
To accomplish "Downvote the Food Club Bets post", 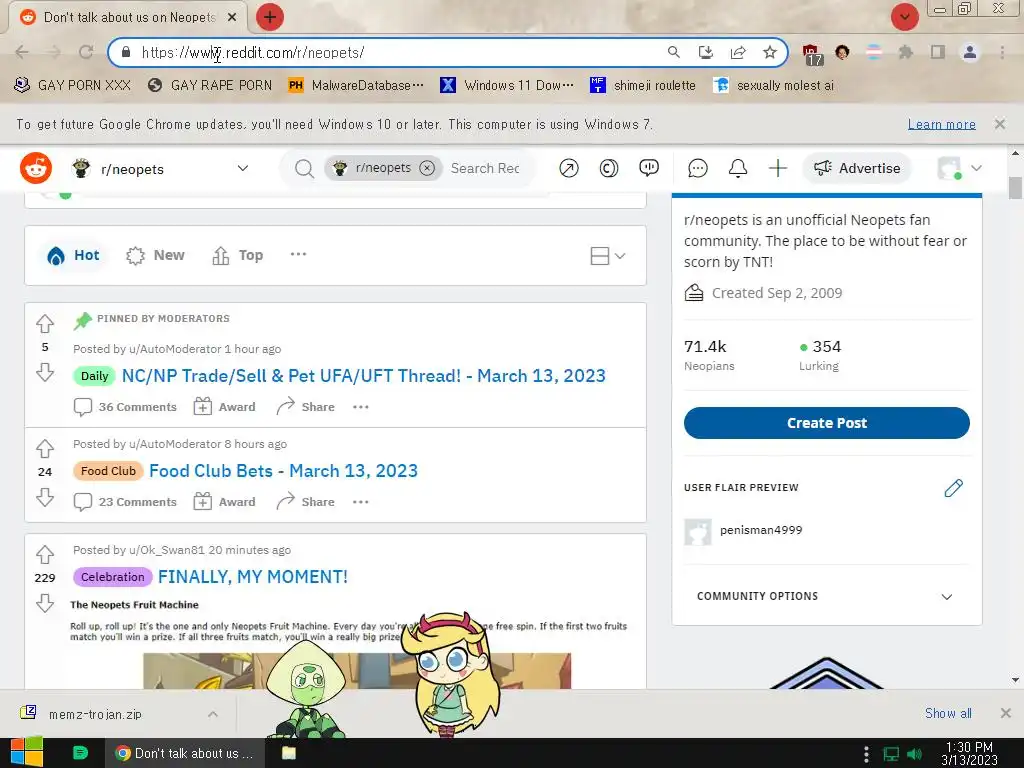I will 45,498.
